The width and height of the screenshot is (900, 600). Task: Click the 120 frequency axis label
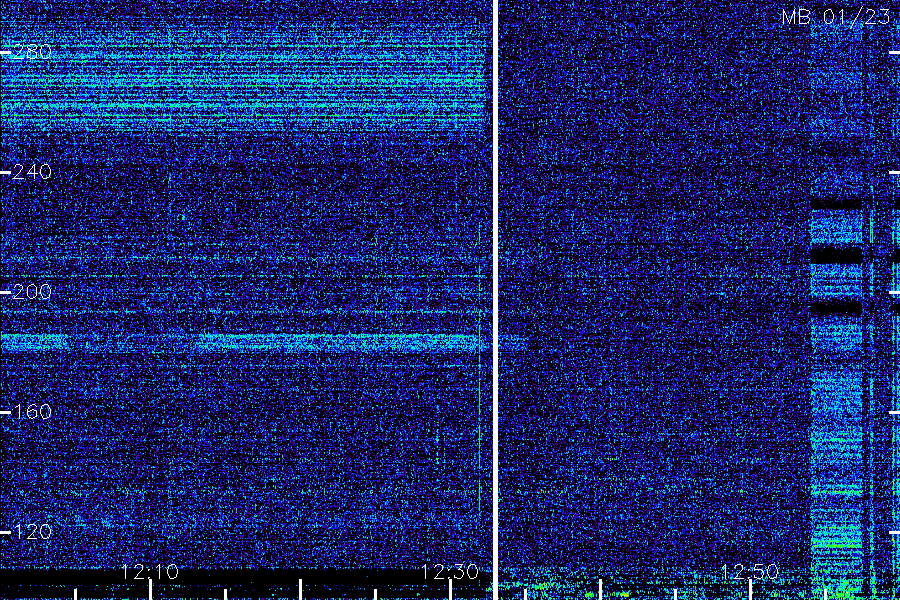(32, 532)
